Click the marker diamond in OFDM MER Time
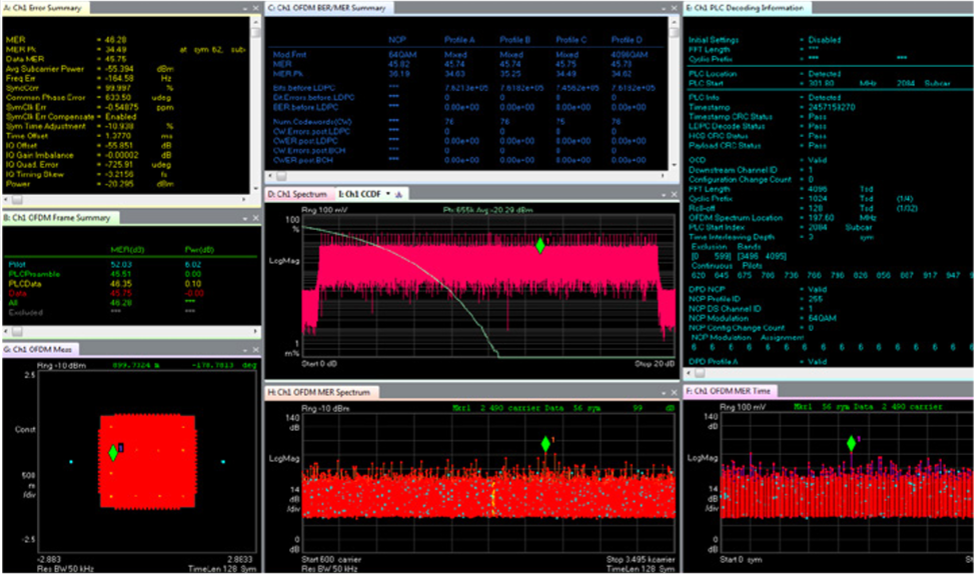This screenshot has width=975, height=574. click(851, 443)
